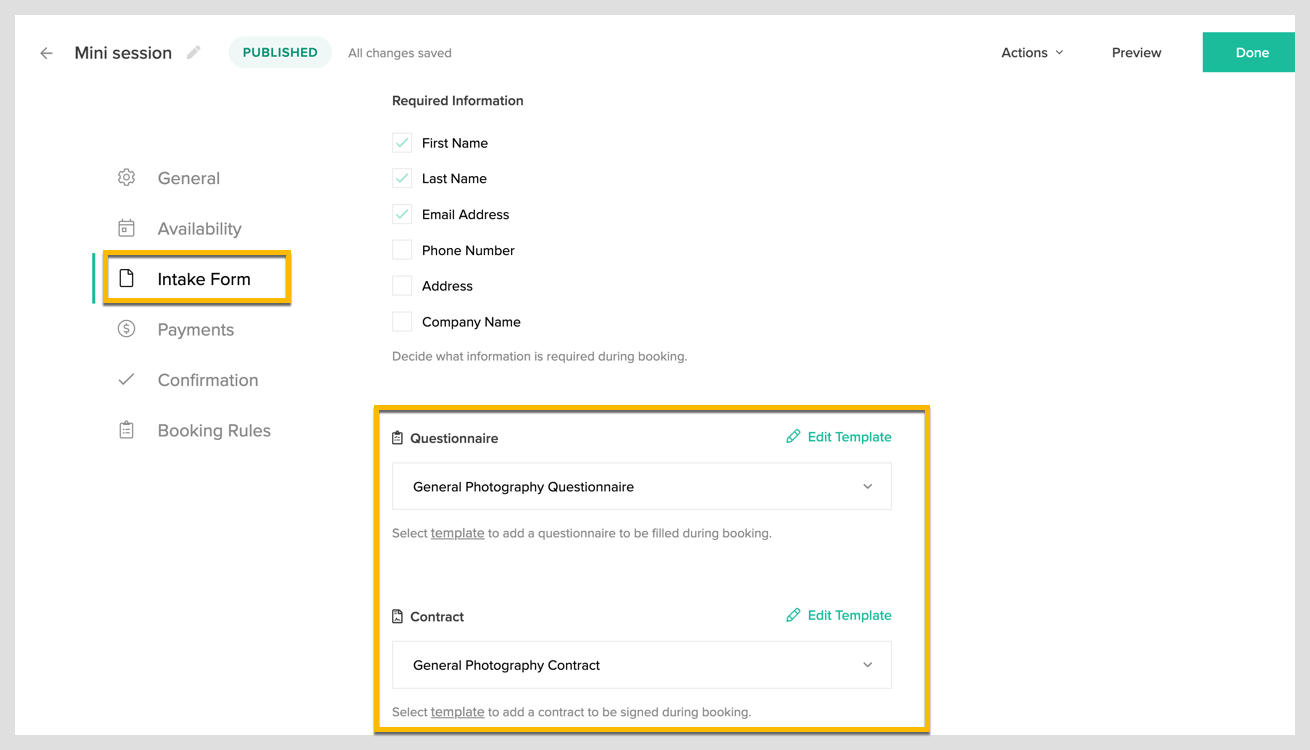Click the Preview button
The image size is (1310, 750).
[1136, 52]
